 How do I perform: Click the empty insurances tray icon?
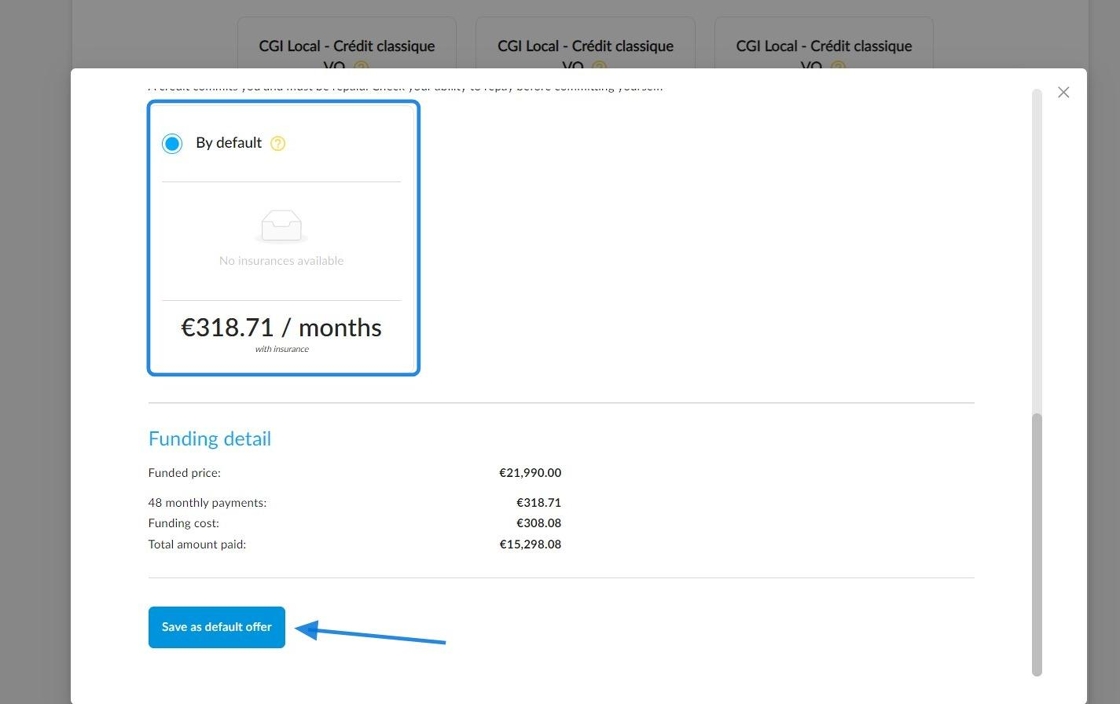coord(281,226)
